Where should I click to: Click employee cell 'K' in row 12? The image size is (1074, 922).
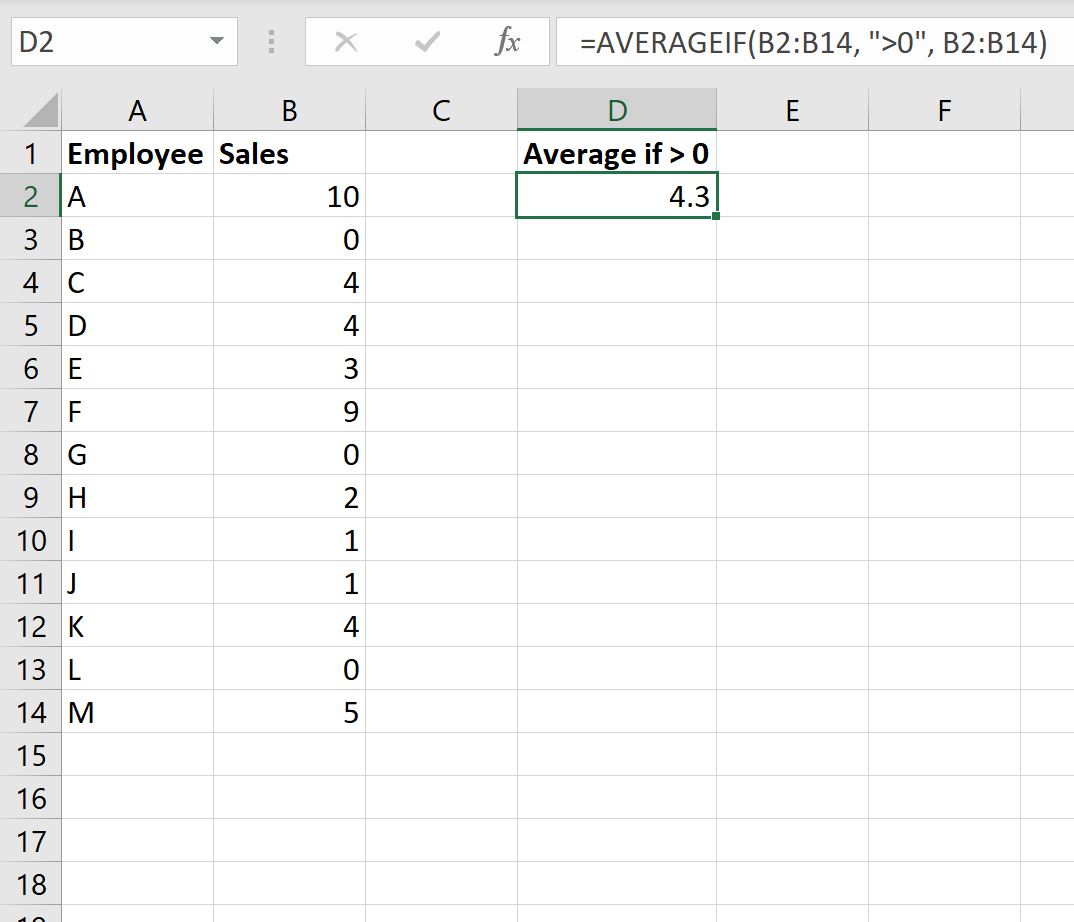(x=138, y=626)
